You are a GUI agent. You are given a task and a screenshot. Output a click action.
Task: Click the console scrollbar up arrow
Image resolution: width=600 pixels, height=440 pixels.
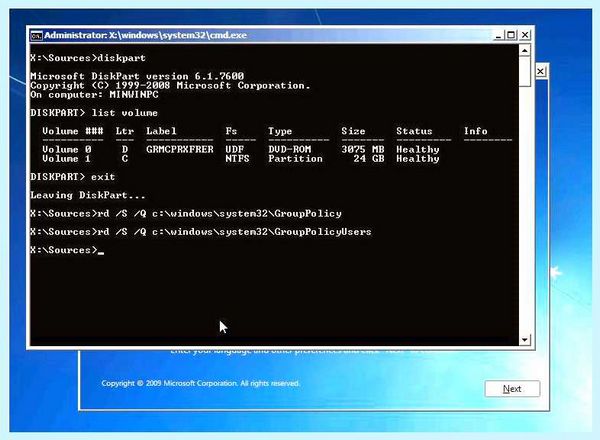coord(525,51)
